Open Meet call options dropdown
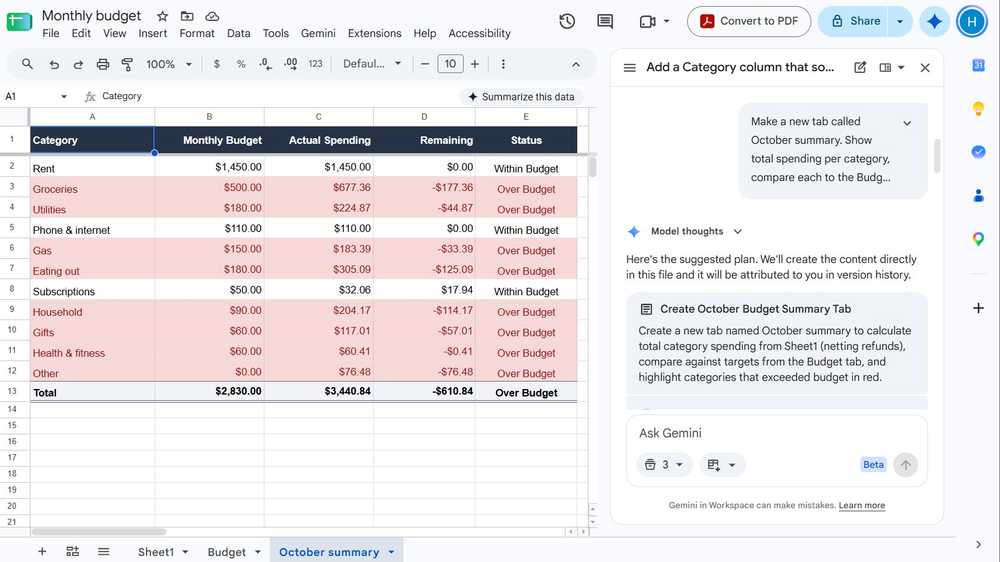The width and height of the screenshot is (1000, 562). click(666, 21)
